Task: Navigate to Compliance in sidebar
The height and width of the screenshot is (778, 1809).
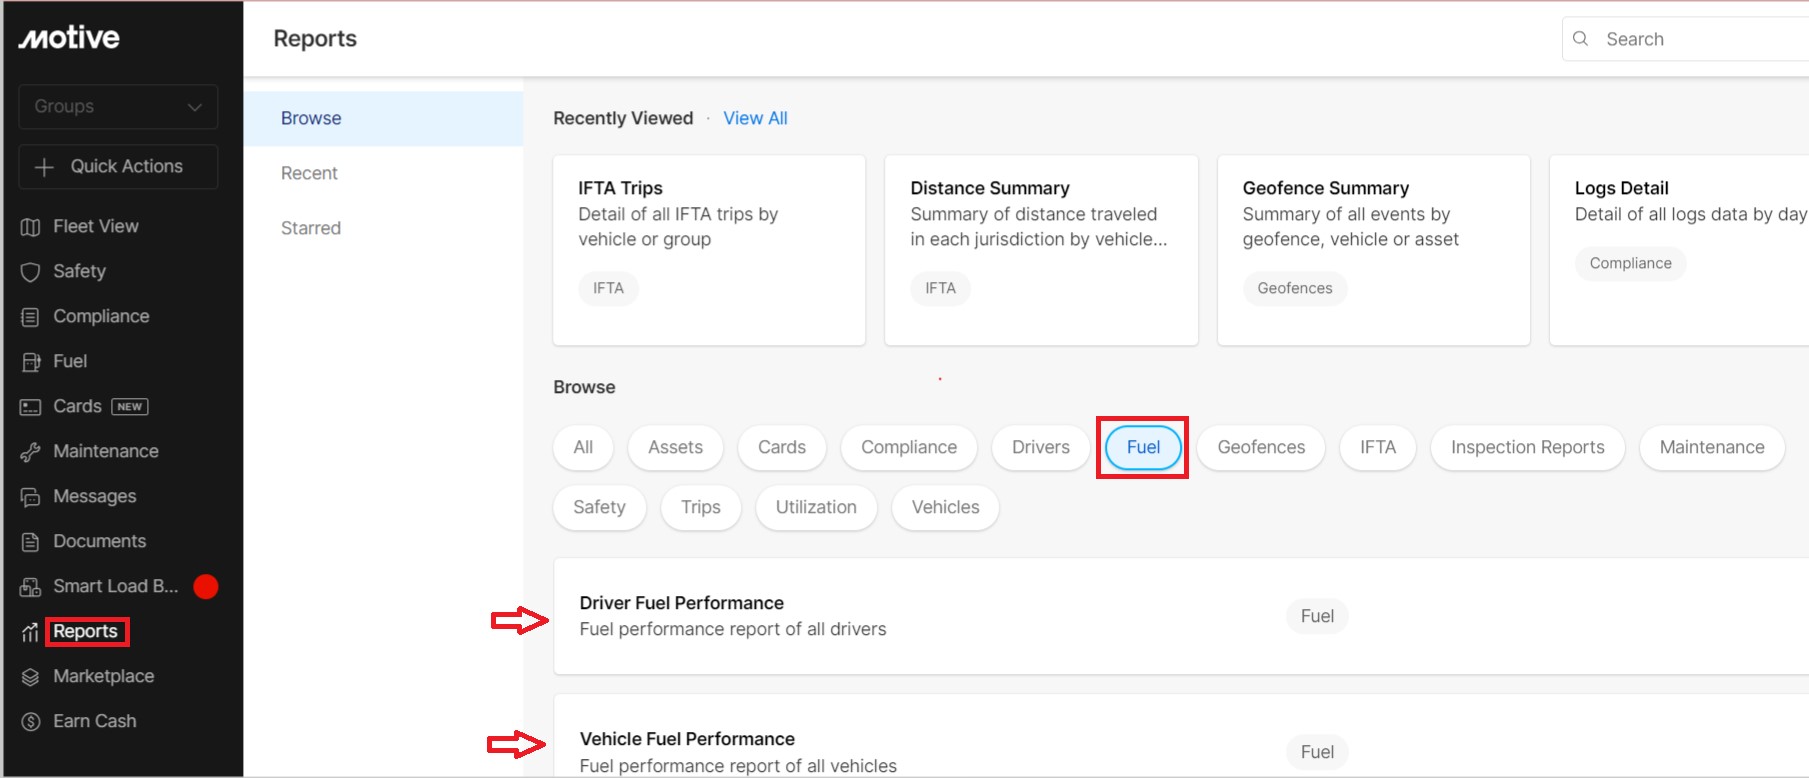Action: click(x=101, y=317)
